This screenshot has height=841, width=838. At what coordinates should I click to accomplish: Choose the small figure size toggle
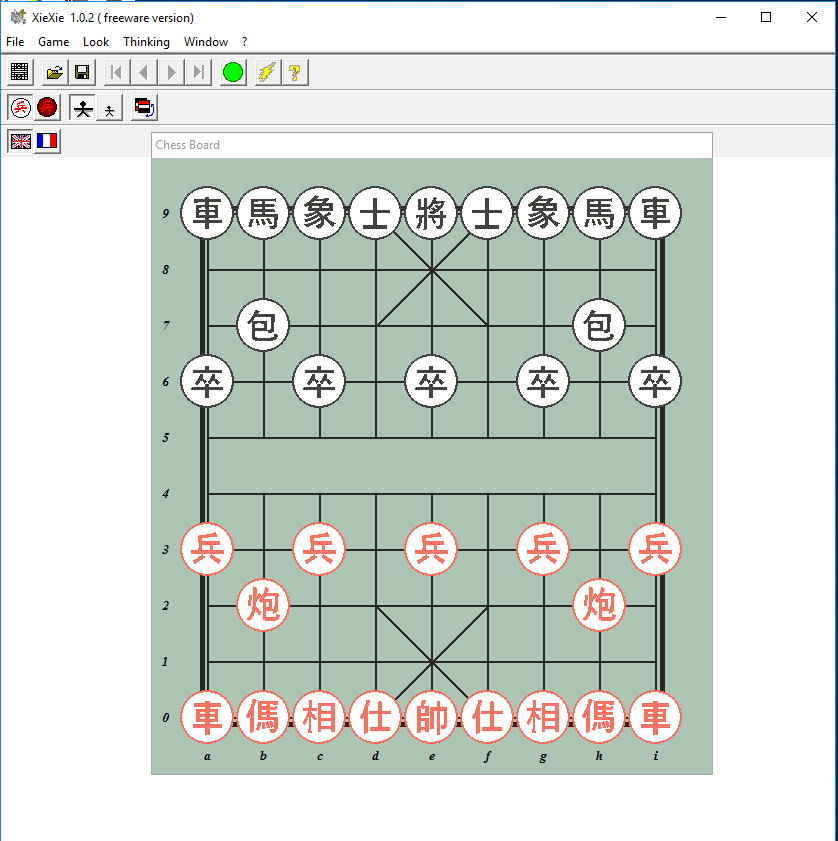coord(109,108)
